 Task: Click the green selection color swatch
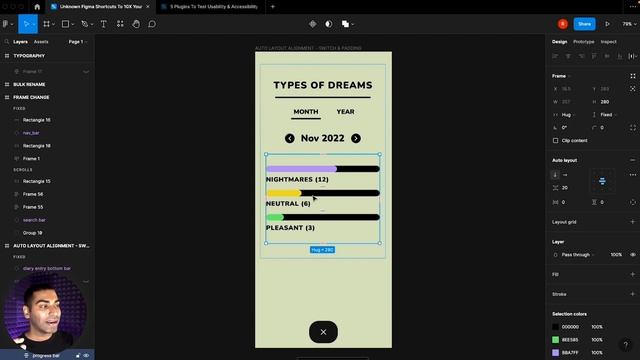coord(556,340)
